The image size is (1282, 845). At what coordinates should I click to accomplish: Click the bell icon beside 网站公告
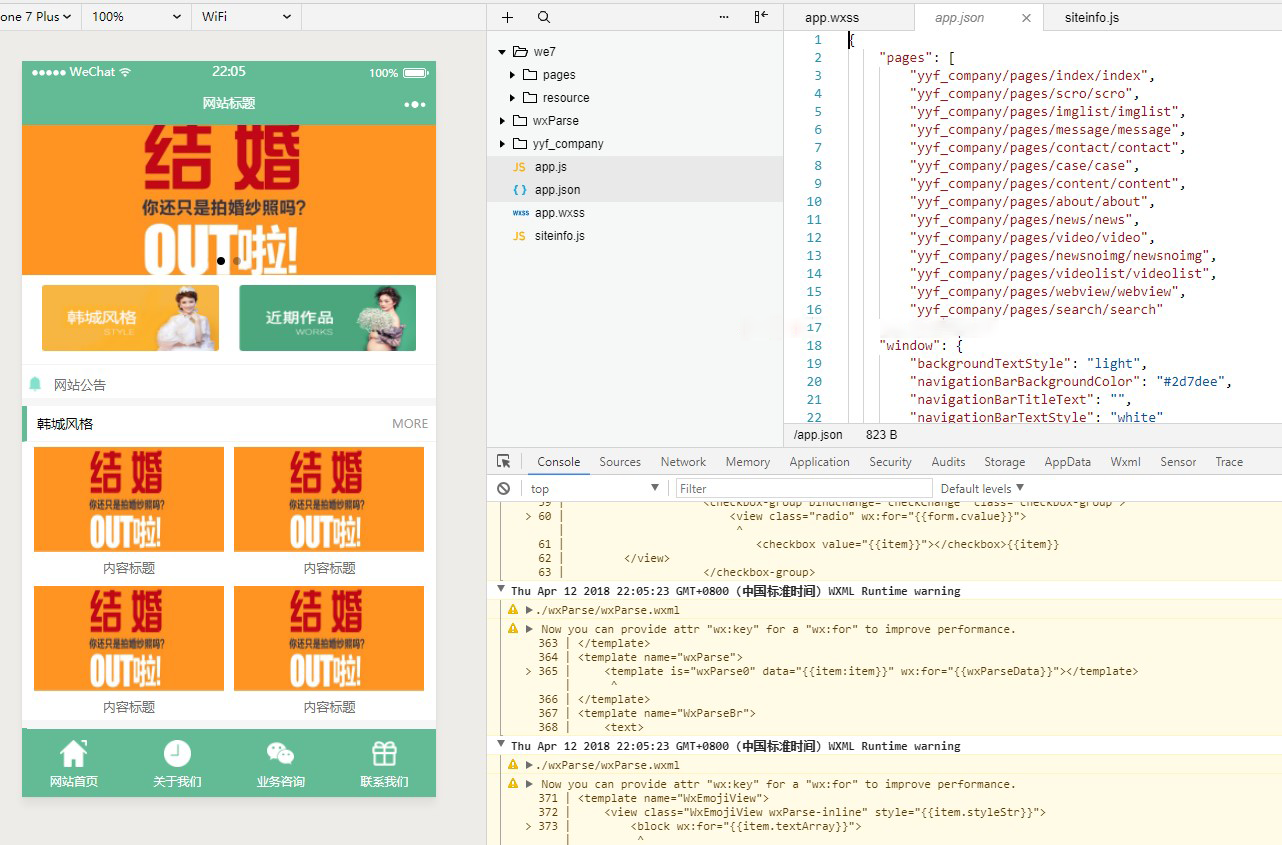[36, 384]
